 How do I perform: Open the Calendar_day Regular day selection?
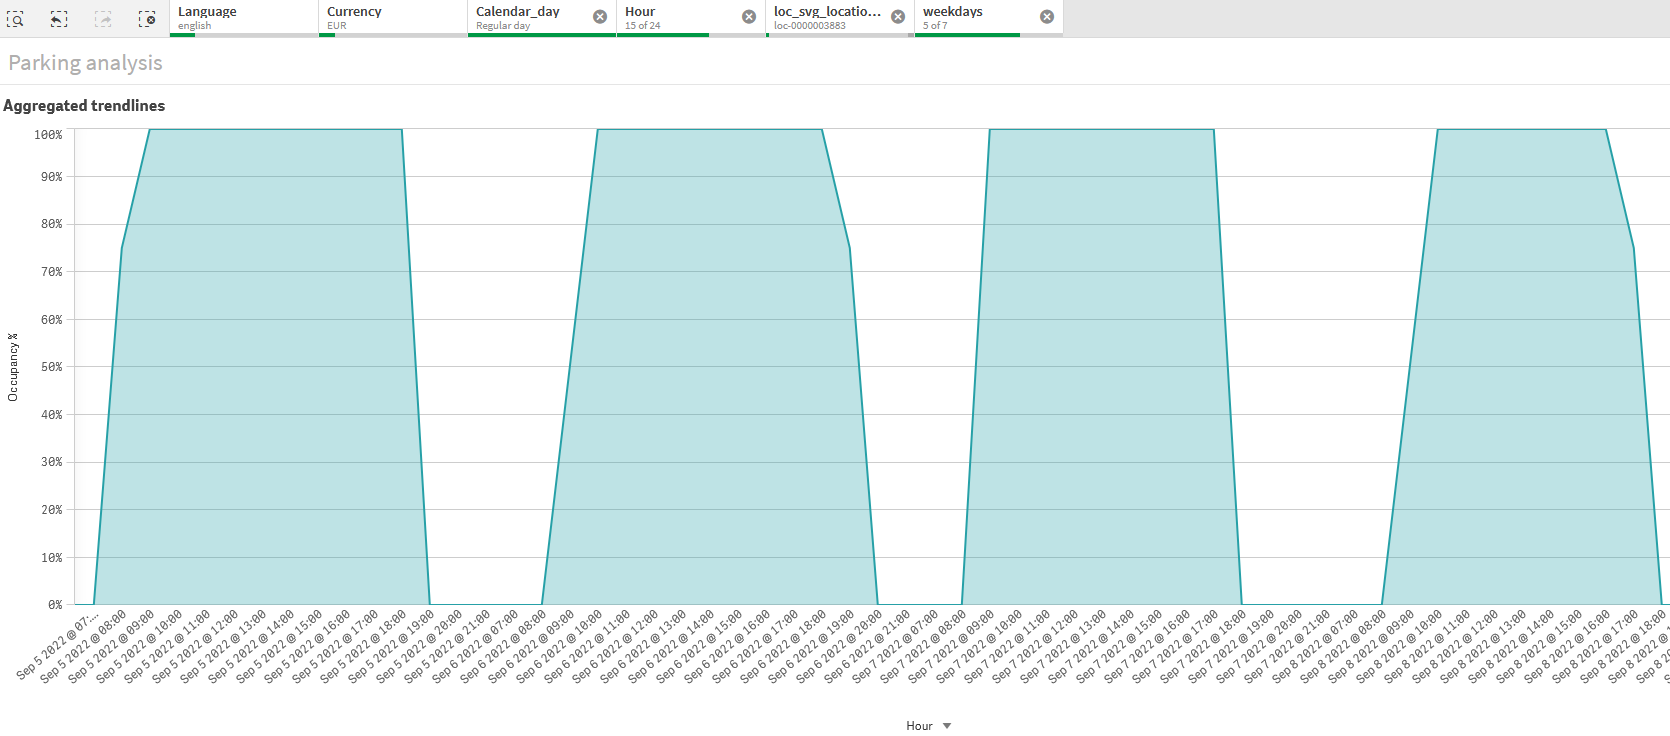530,18
